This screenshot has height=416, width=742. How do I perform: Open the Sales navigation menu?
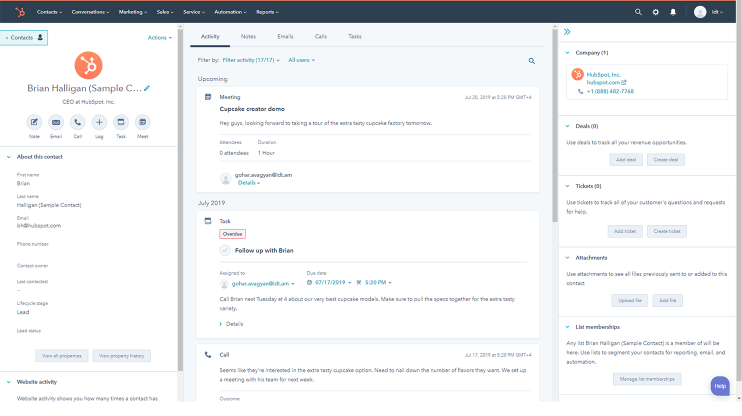(165, 12)
